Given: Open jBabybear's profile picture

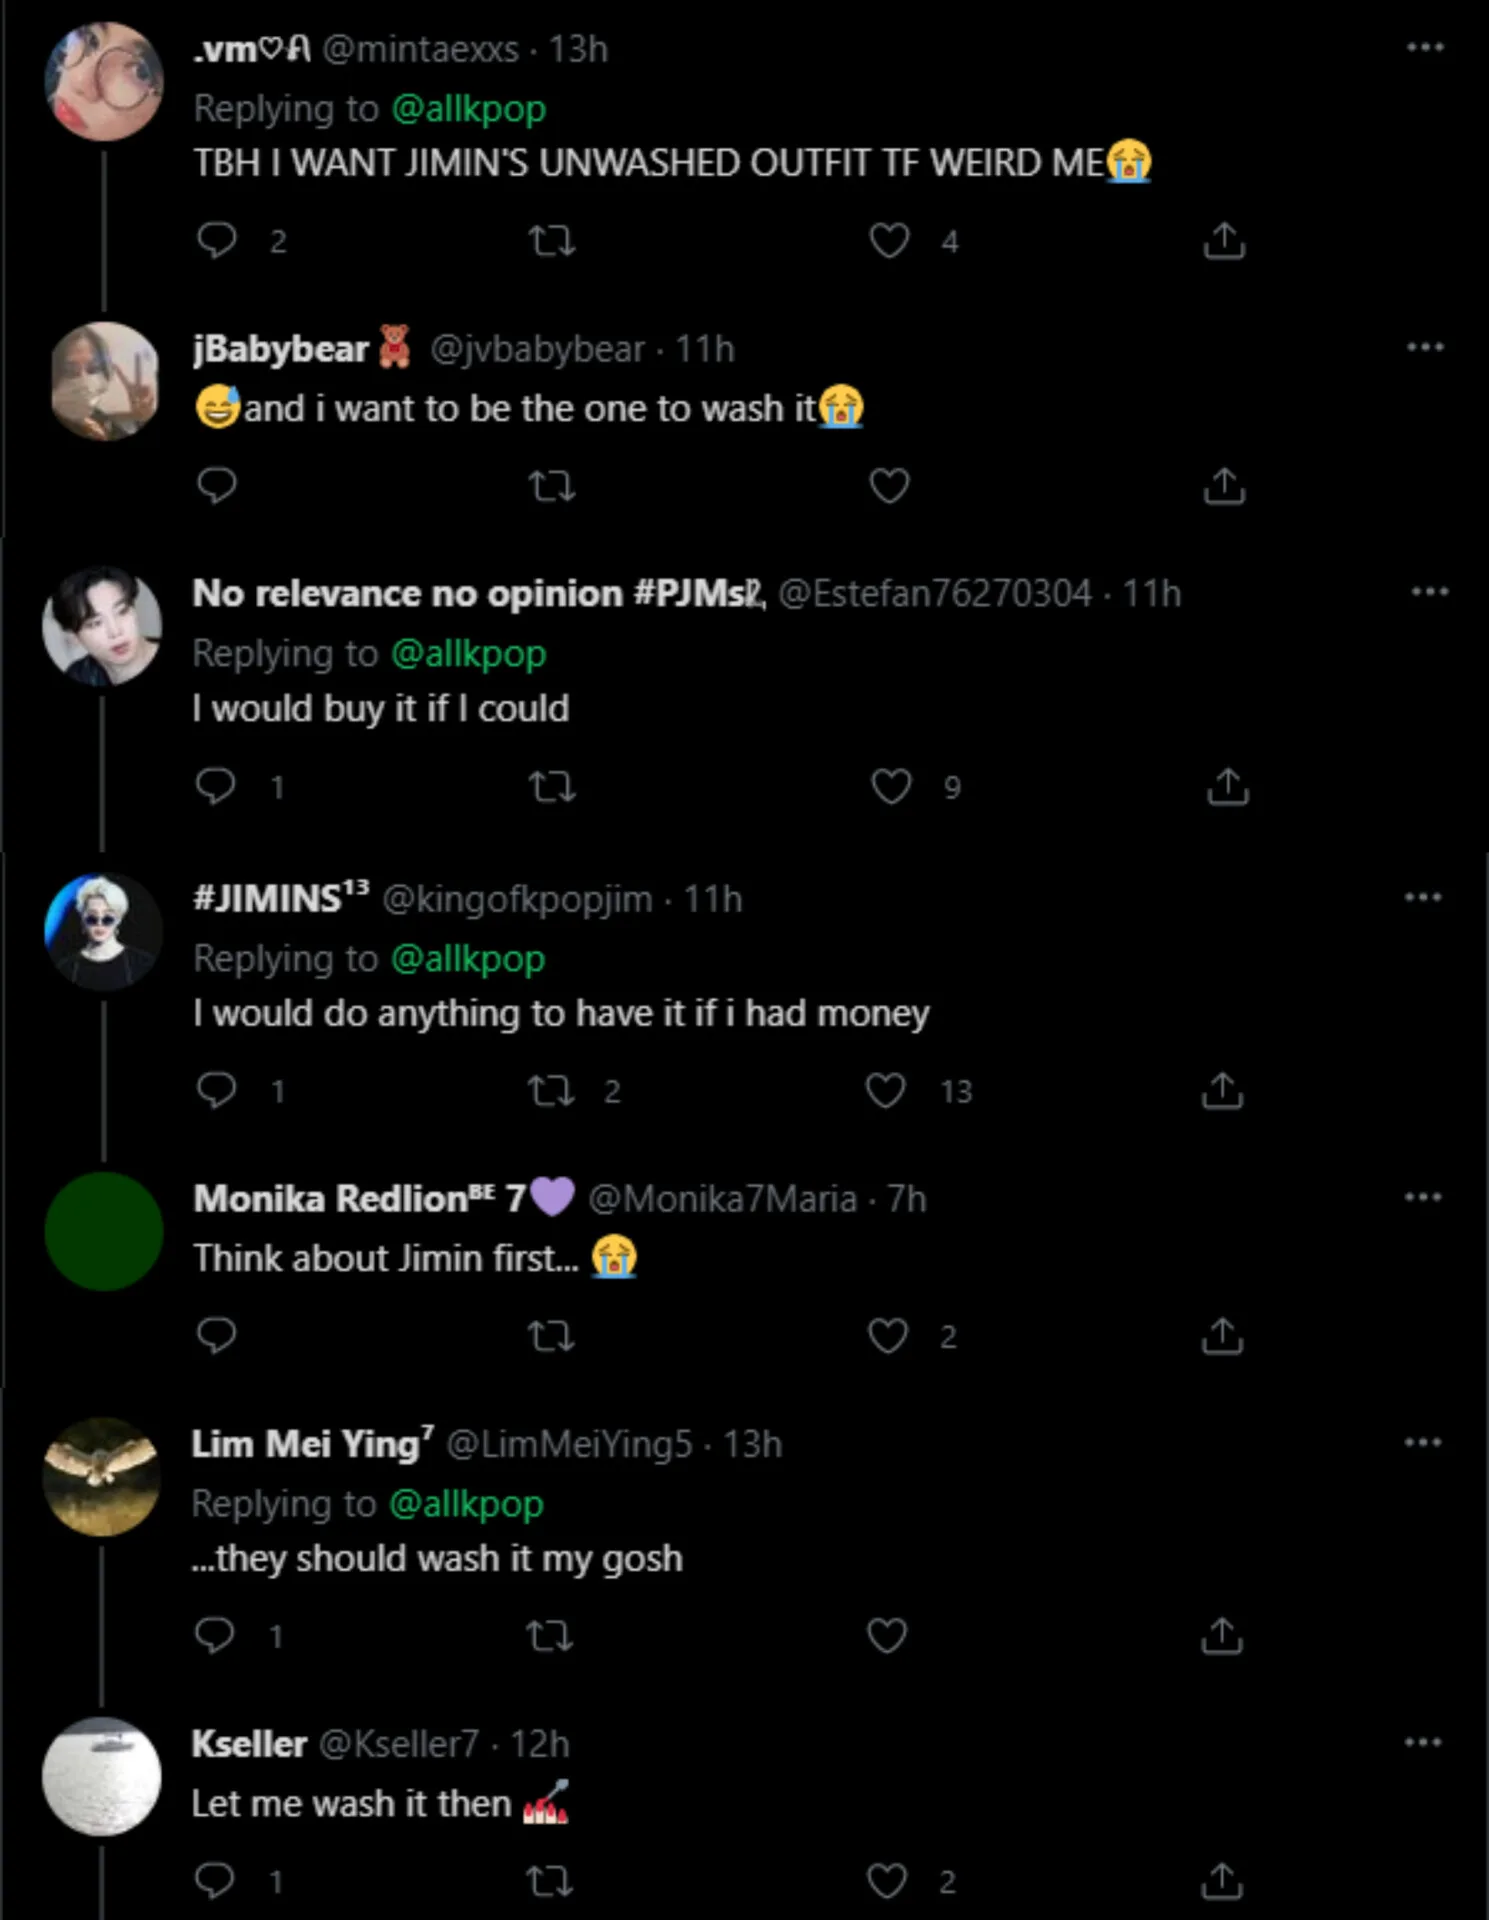Looking at the screenshot, I should pyautogui.click(x=104, y=381).
